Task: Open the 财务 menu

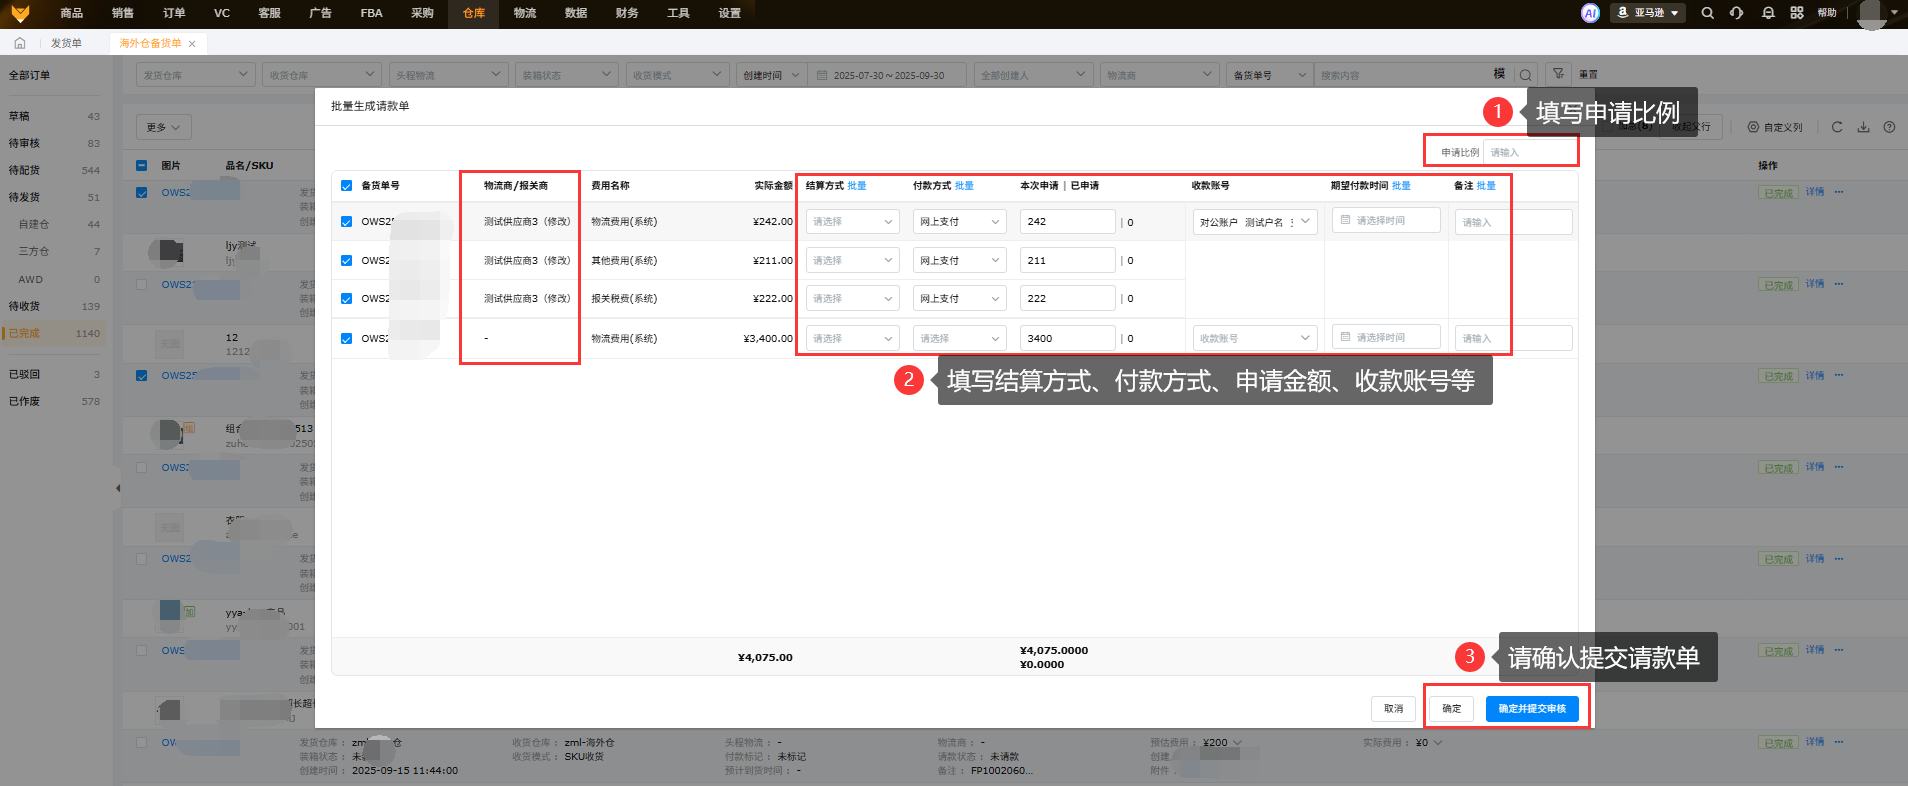Action: click(x=627, y=13)
